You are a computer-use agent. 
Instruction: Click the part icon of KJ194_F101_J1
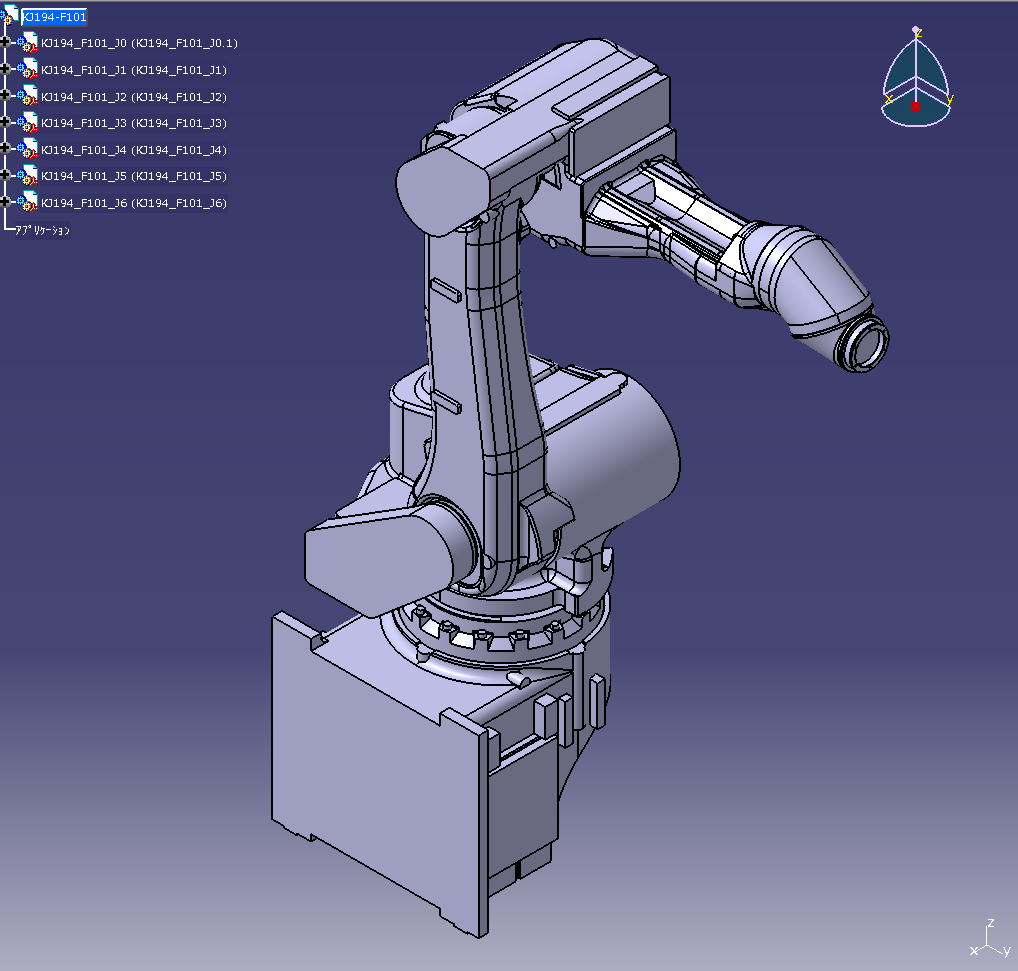pos(27,69)
